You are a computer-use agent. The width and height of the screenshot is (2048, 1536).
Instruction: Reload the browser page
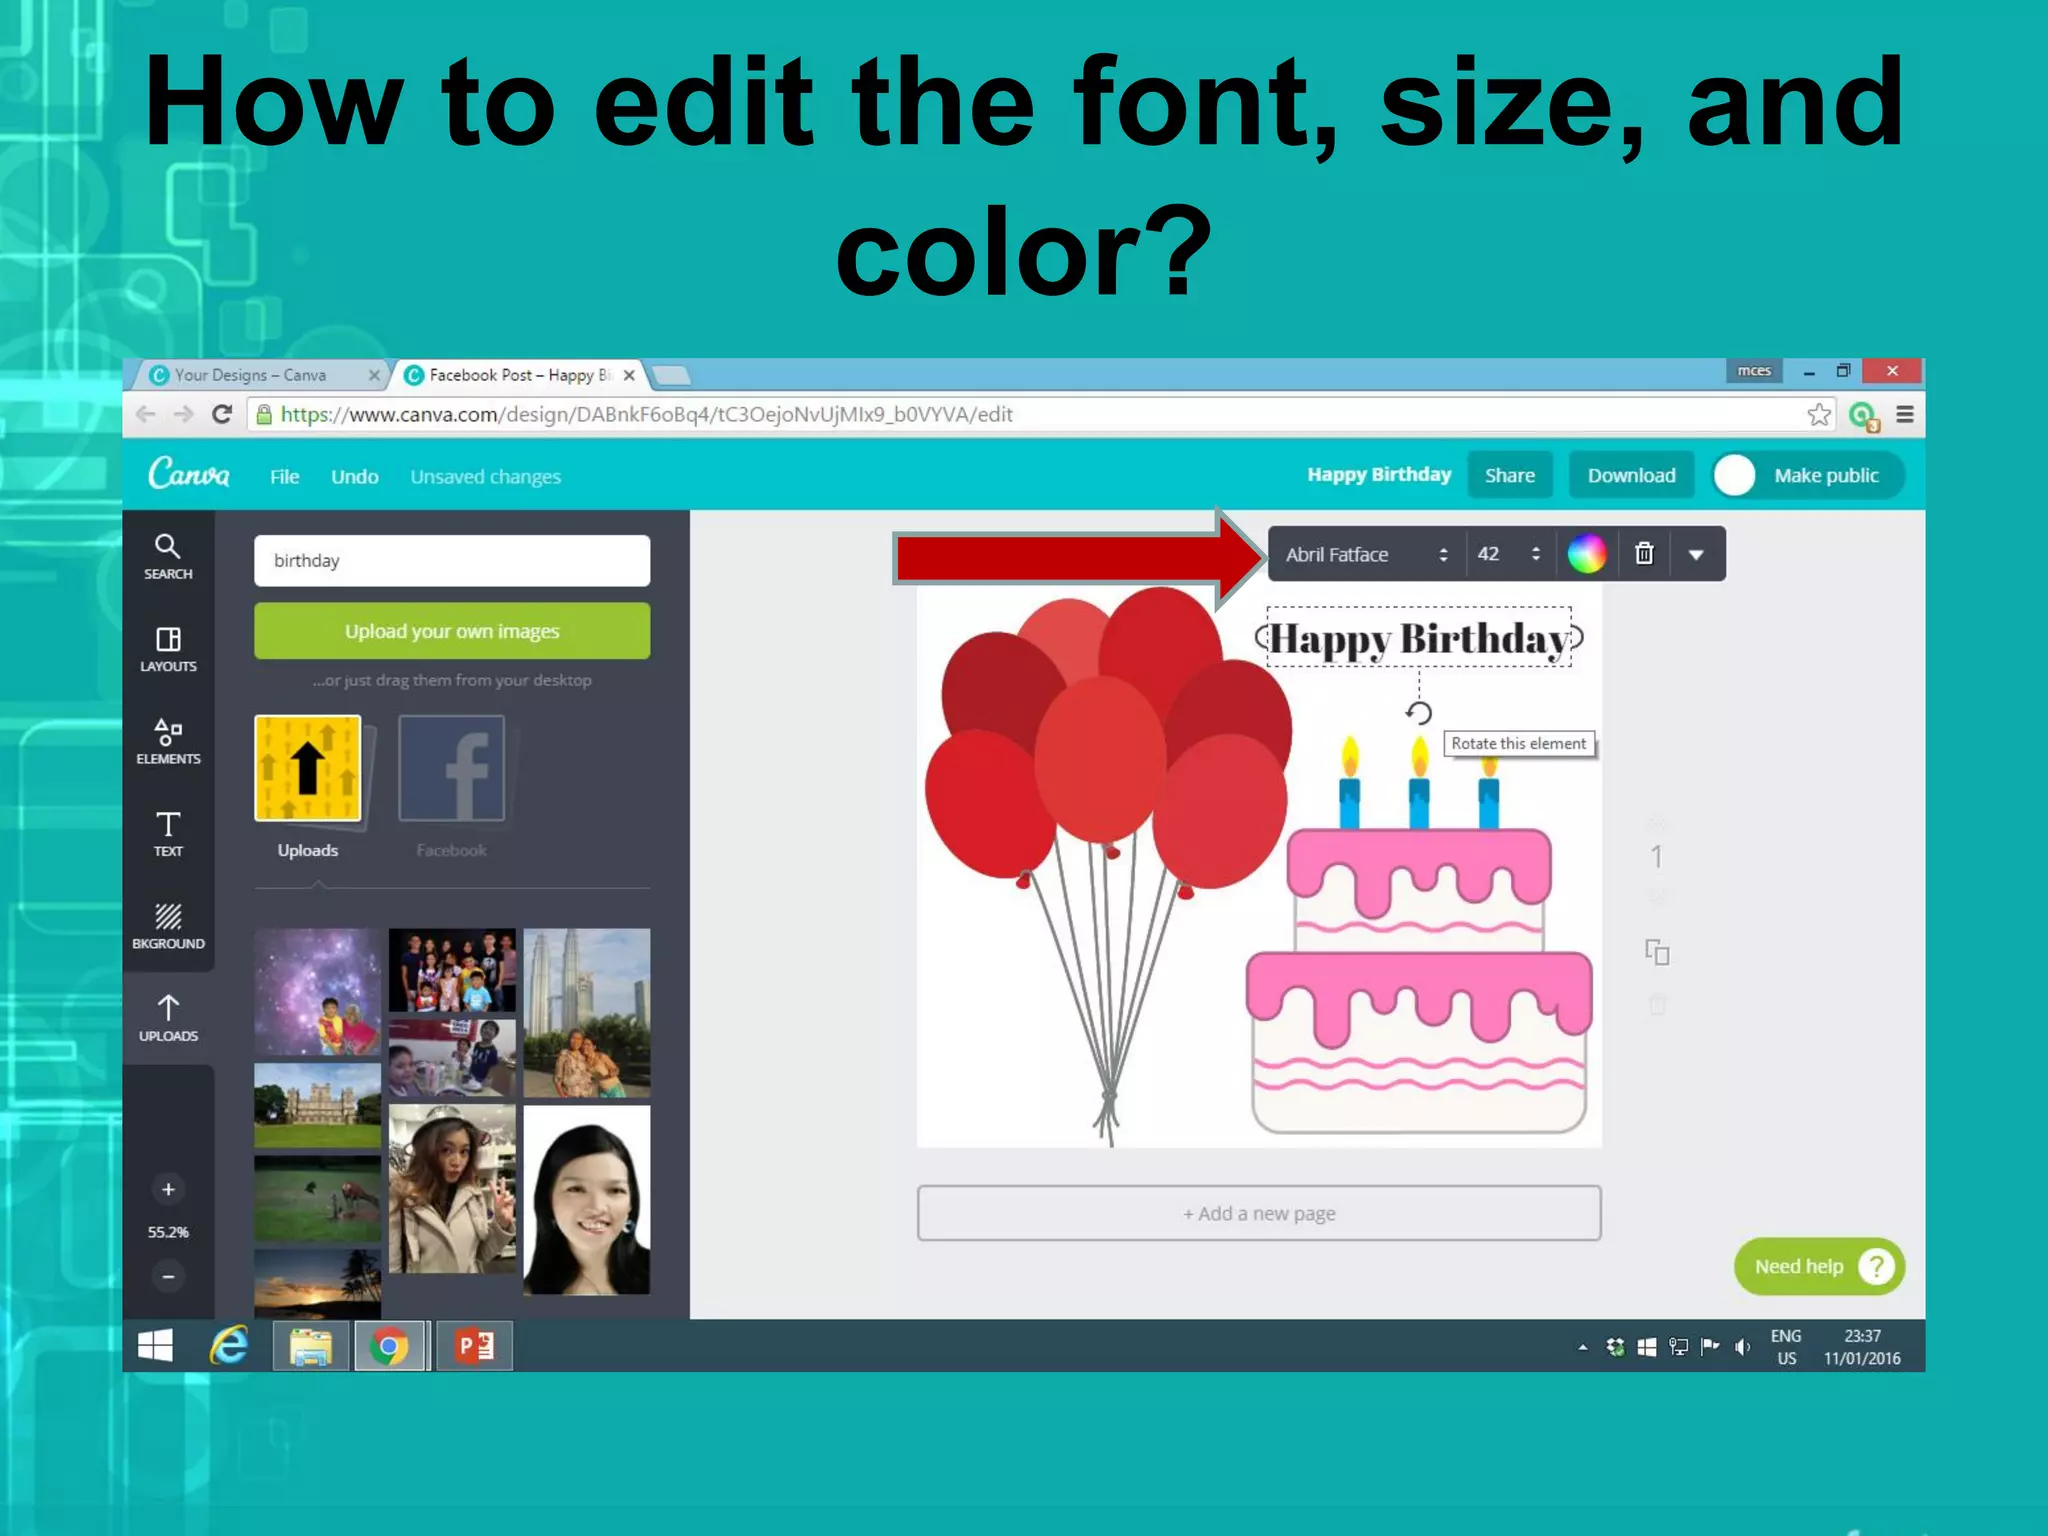click(222, 414)
